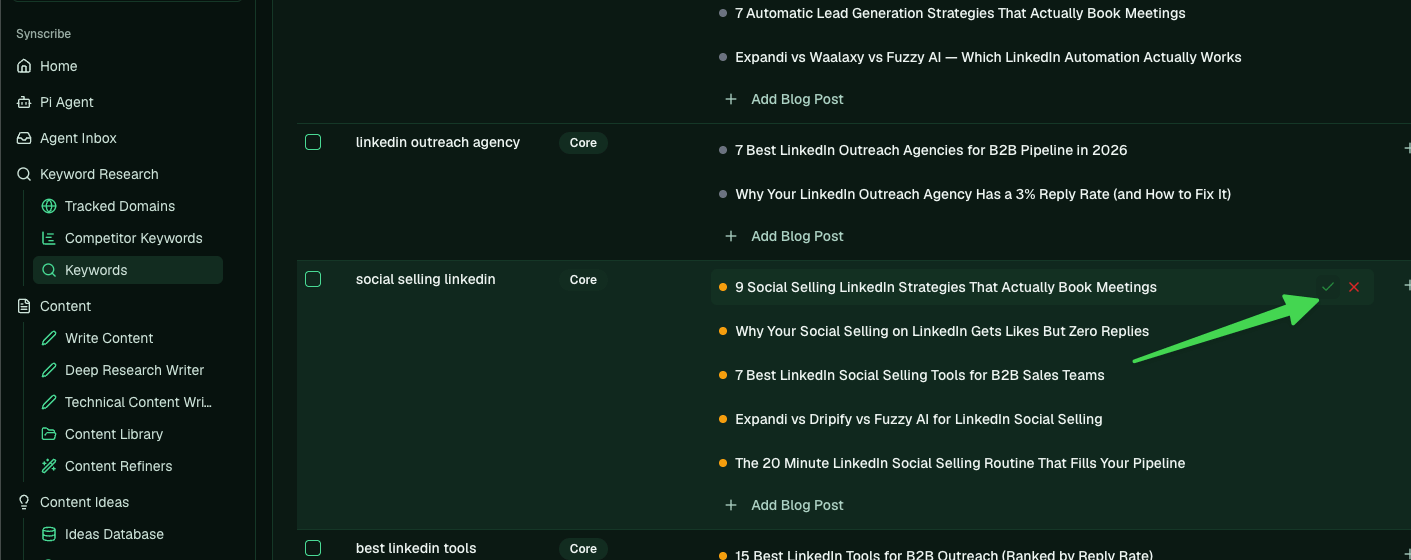The image size is (1411, 560).
Task: Open 9 Social Selling LinkedIn Strategies post
Action: 946,287
